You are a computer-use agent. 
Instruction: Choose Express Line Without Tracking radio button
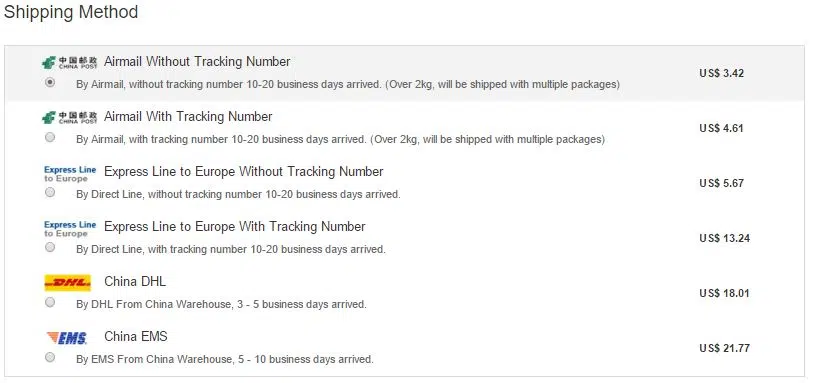(50, 192)
